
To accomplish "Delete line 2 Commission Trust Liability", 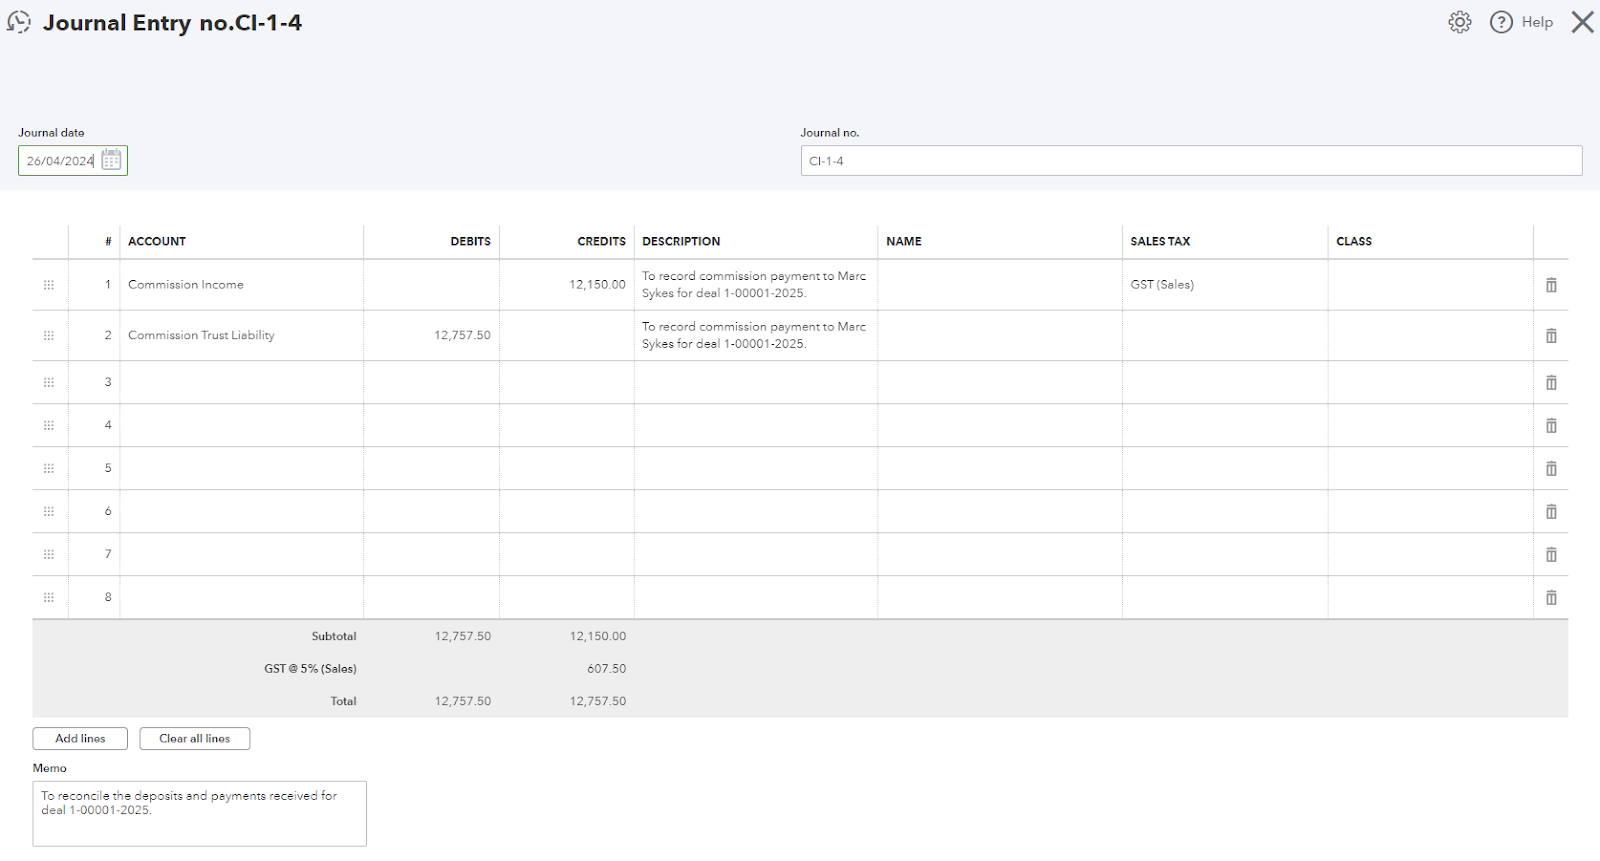I will [1551, 336].
